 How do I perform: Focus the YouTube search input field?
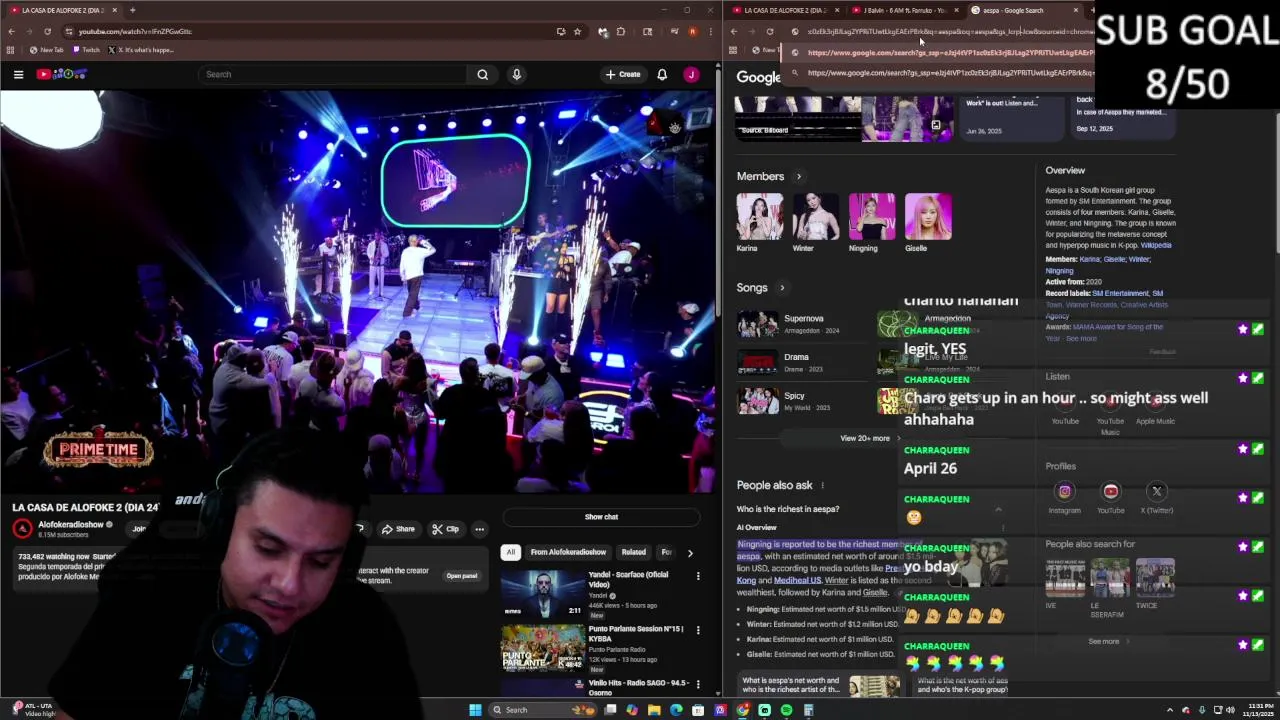tap(333, 74)
